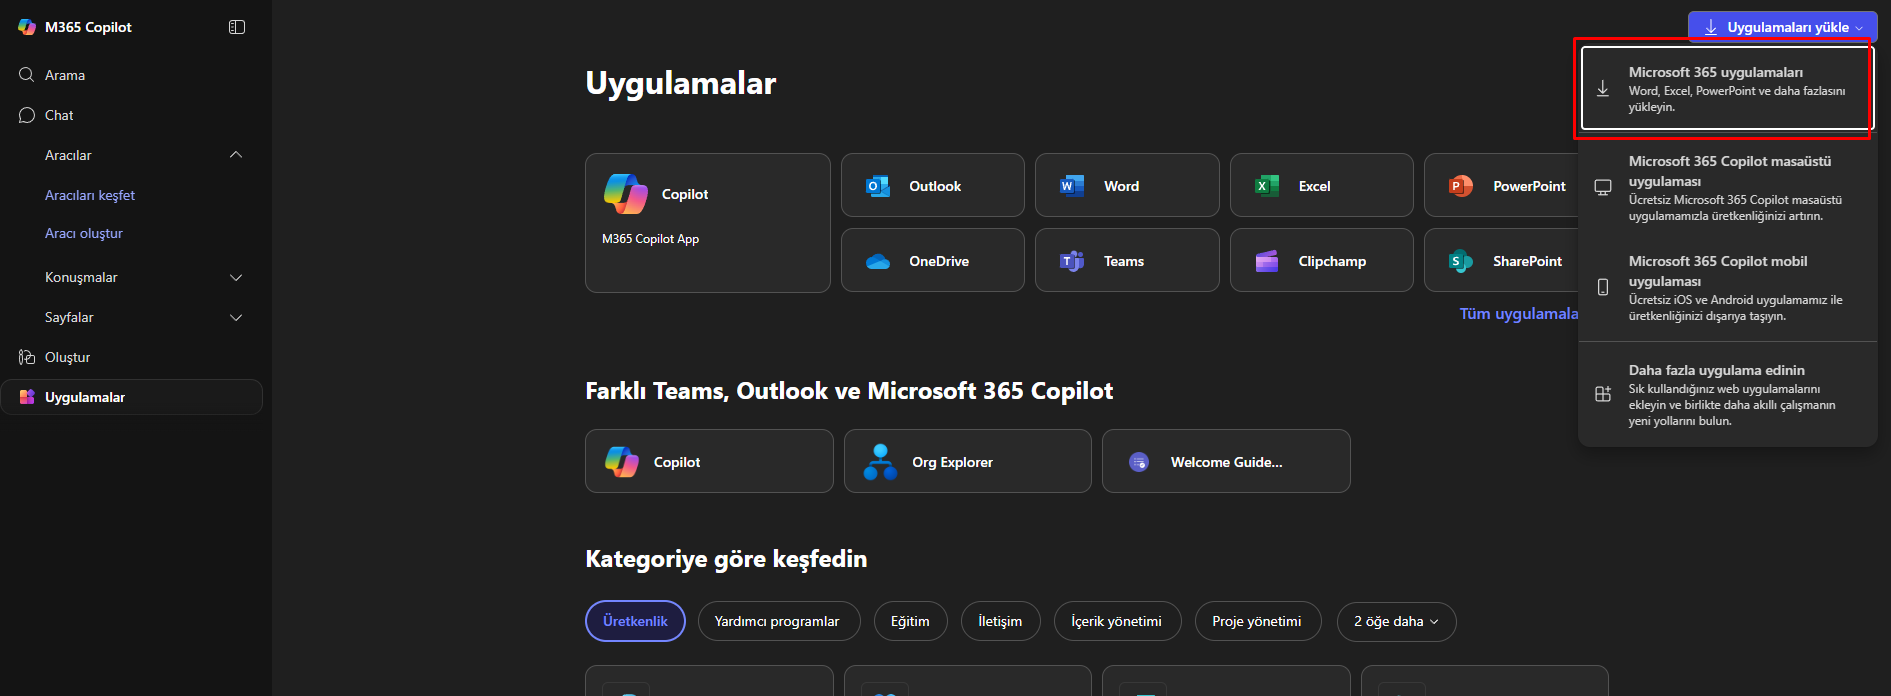This screenshot has width=1891, height=696.
Task: Open the OneDrive cloud icon
Action: 878,261
